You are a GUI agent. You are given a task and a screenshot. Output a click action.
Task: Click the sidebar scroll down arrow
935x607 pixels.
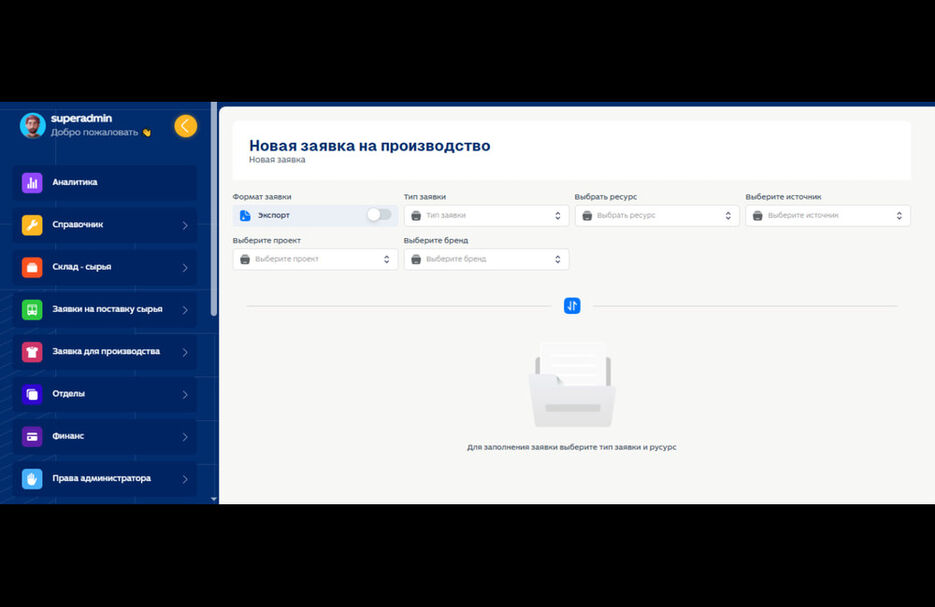pos(214,499)
